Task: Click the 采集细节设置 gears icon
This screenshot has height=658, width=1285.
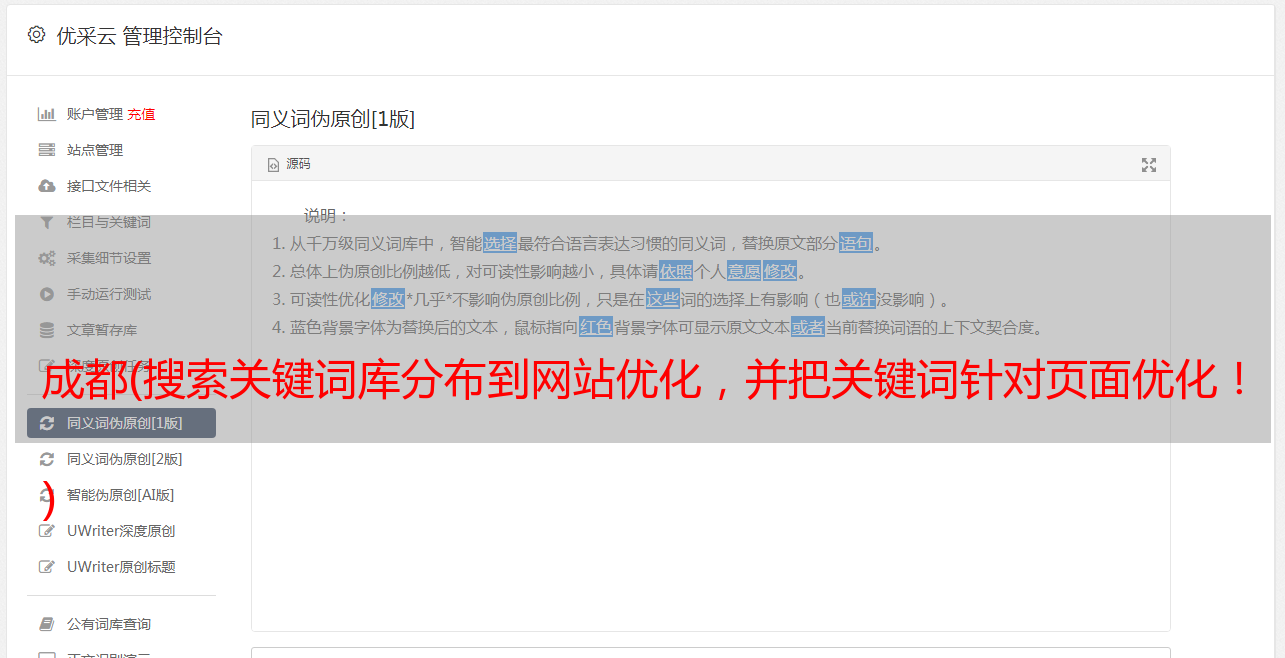Action: (x=46, y=258)
